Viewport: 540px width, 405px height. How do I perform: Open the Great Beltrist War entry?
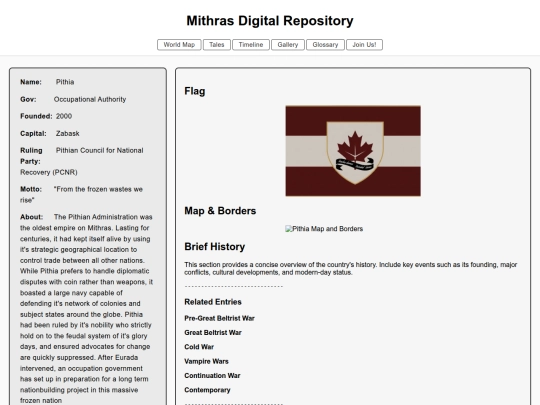[213, 333]
